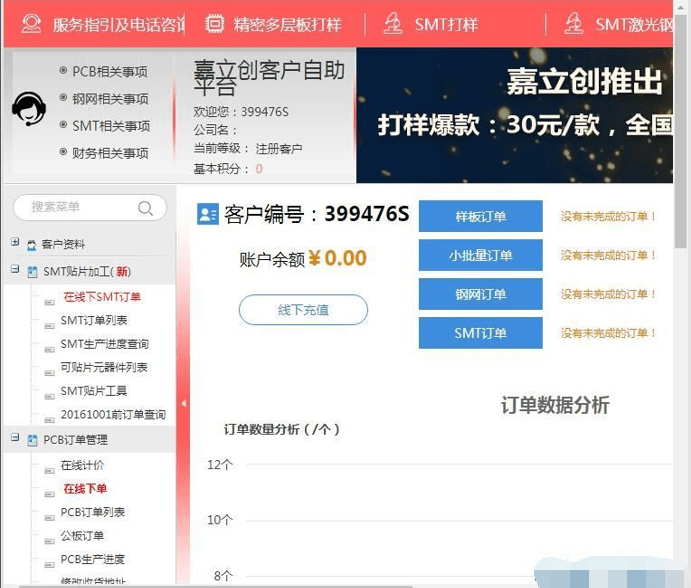This screenshot has width=691, height=588.
Task: Click the 基本积分 value 0
Action: (259, 169)
